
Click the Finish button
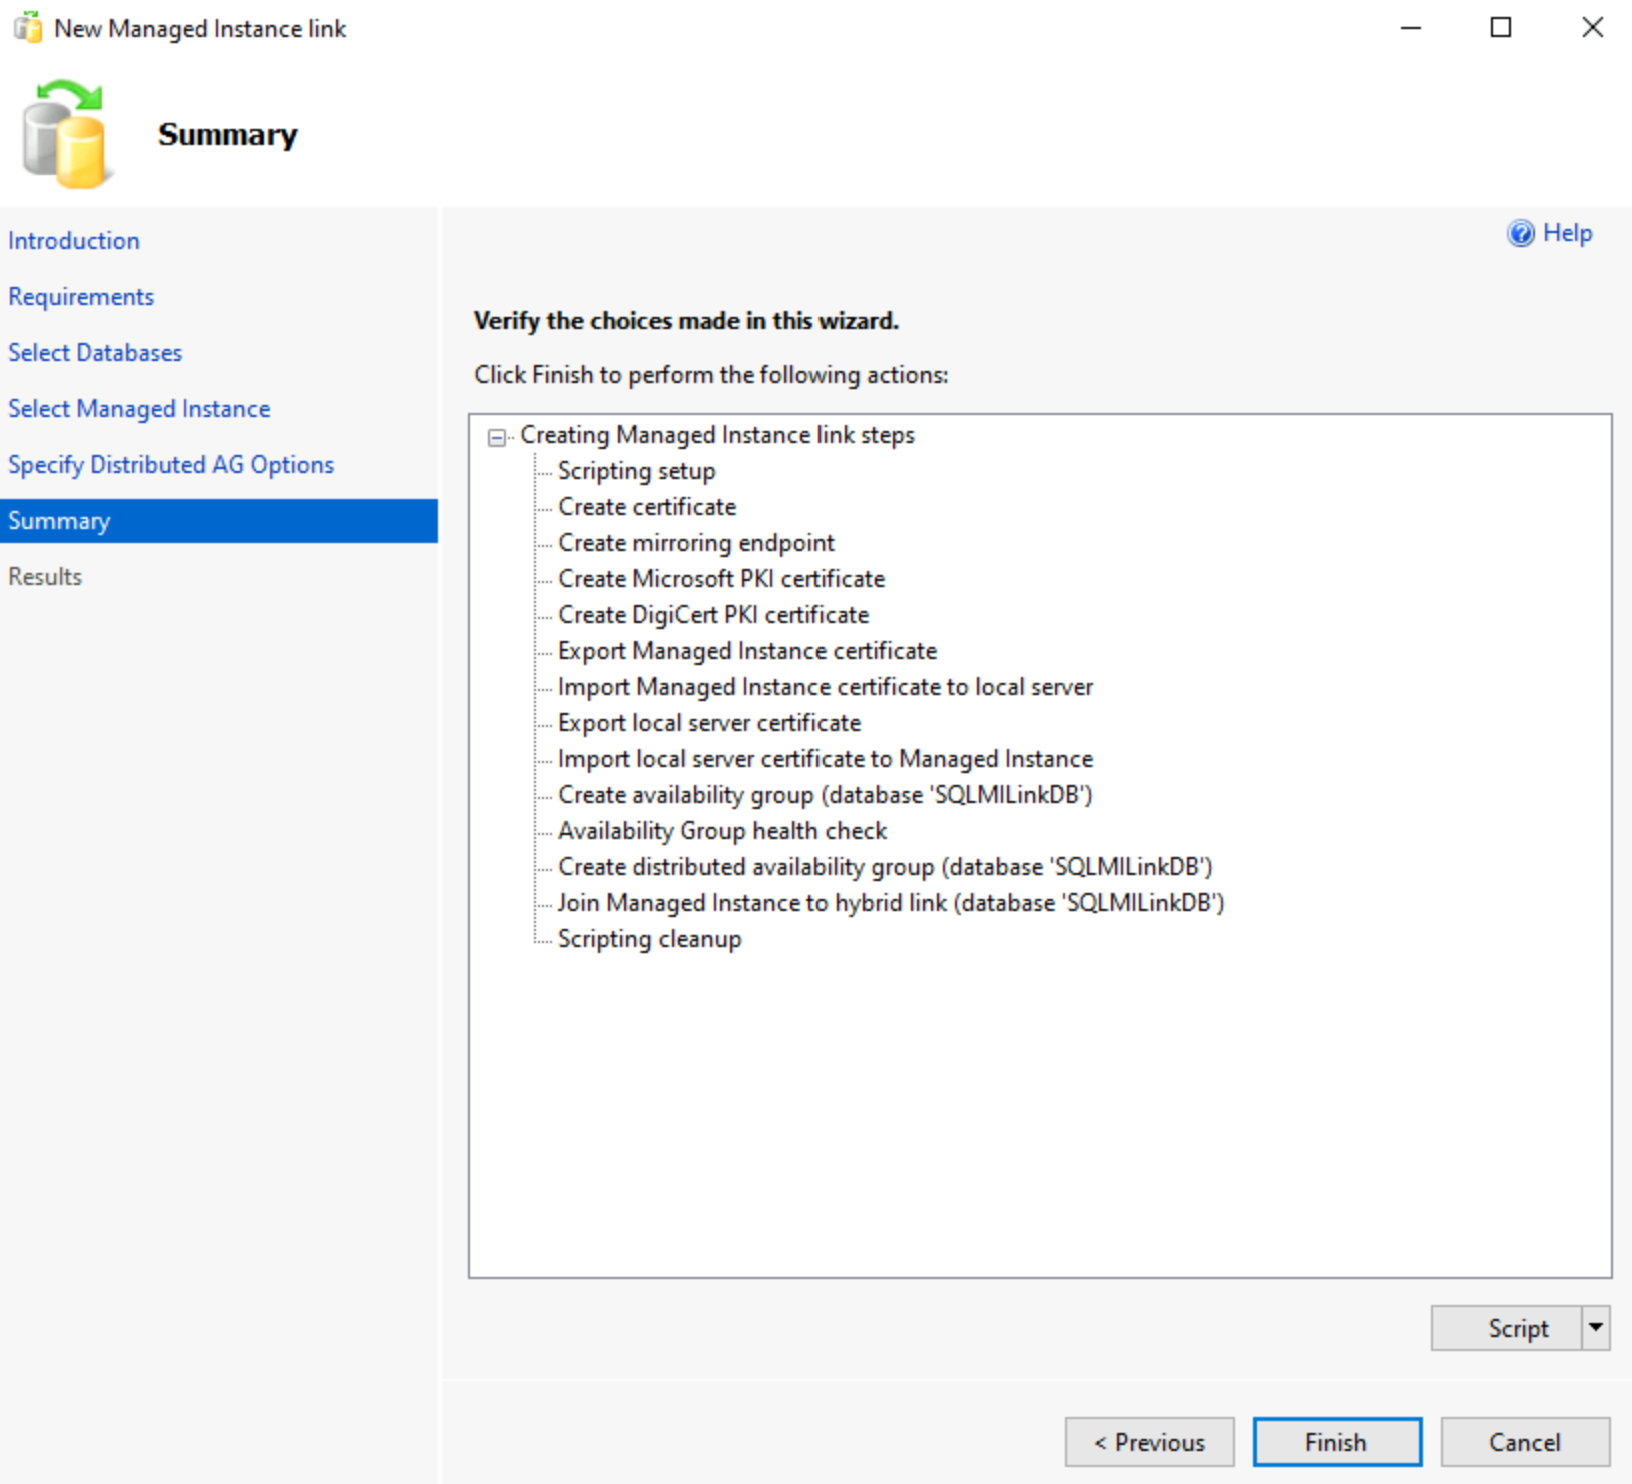(1336, 1442)
